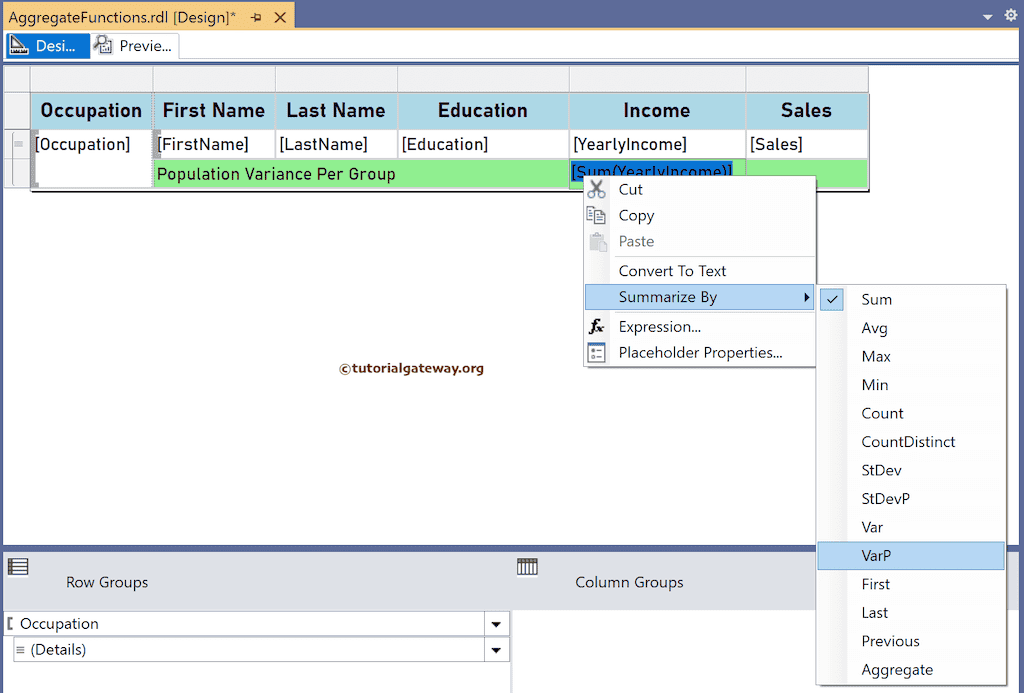Click the Paste icon in context menu

click(597, 241)
